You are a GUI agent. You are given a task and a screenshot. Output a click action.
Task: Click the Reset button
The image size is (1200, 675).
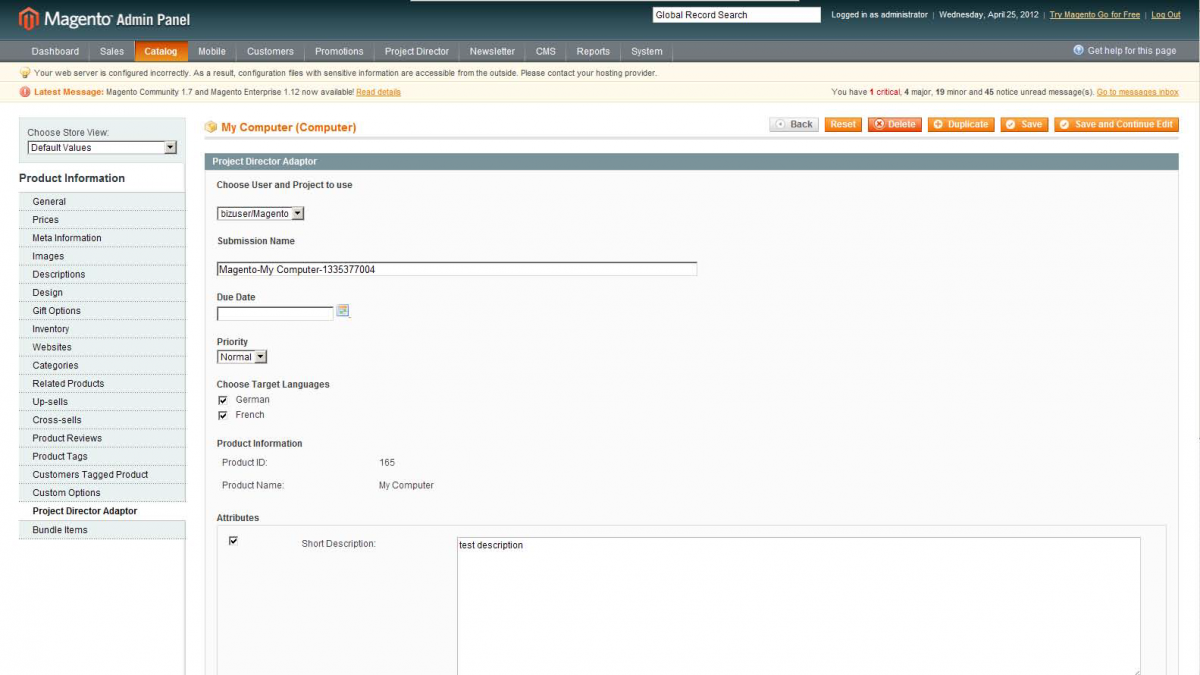[x=843, y=125]
